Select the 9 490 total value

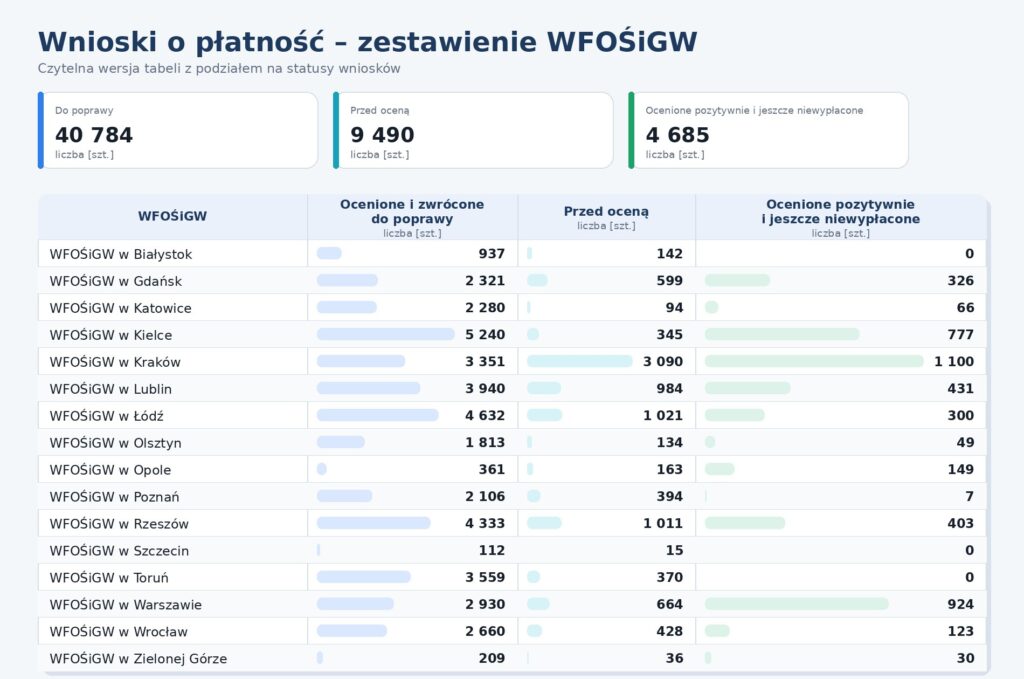tap(382, 134)
